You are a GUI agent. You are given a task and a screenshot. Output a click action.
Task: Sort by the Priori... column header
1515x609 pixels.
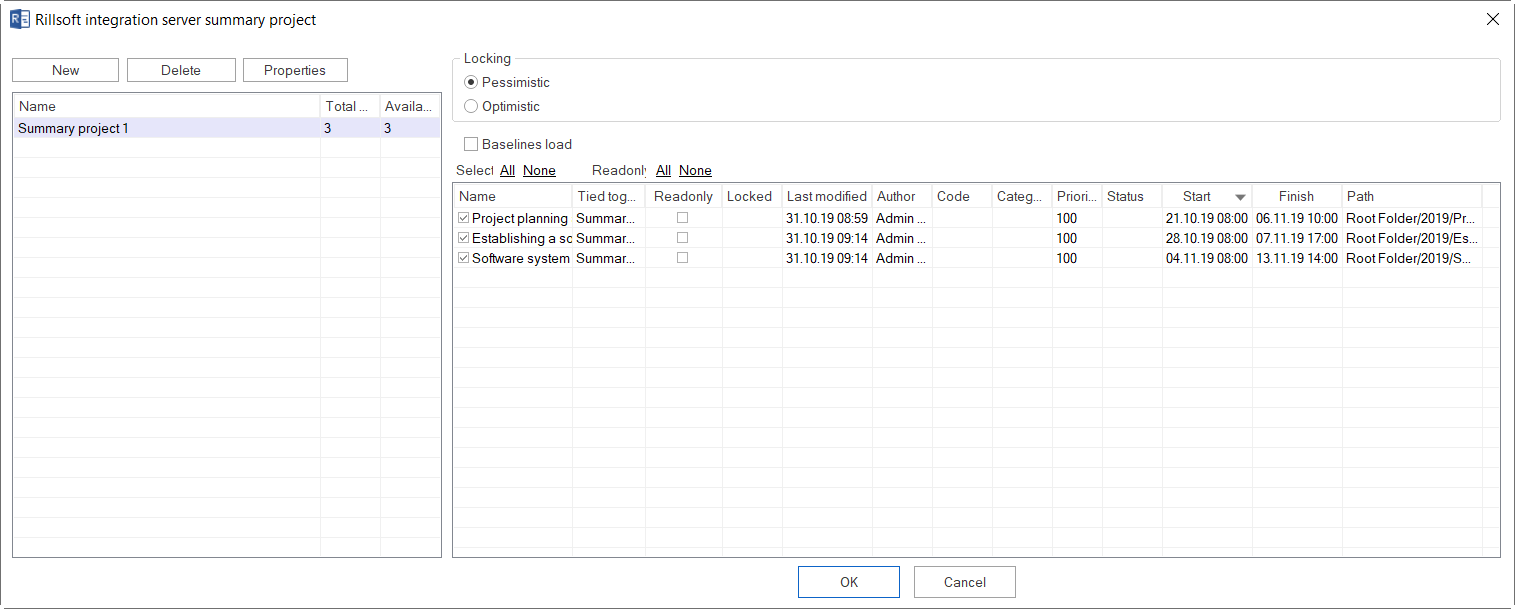[x=1077, y=196]
